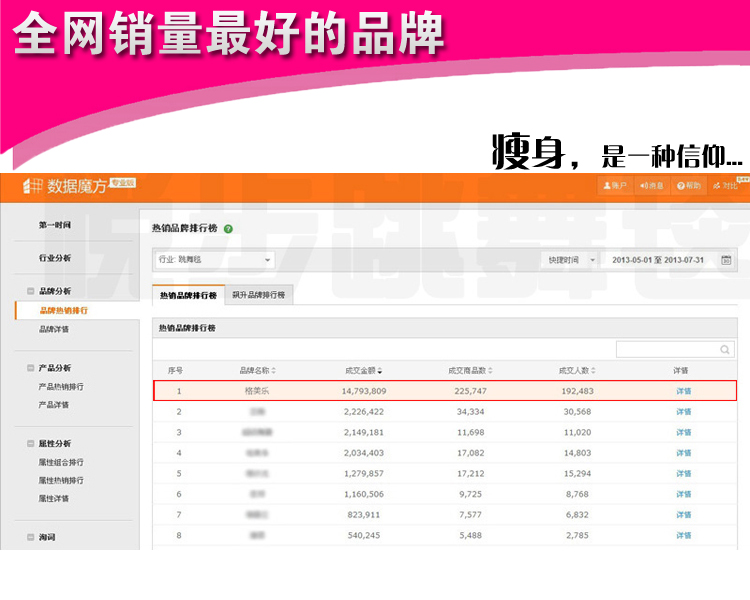Expand the 淘词 sidebar section
This screenshot has width=750, height=600.
(x=31, y=537)
